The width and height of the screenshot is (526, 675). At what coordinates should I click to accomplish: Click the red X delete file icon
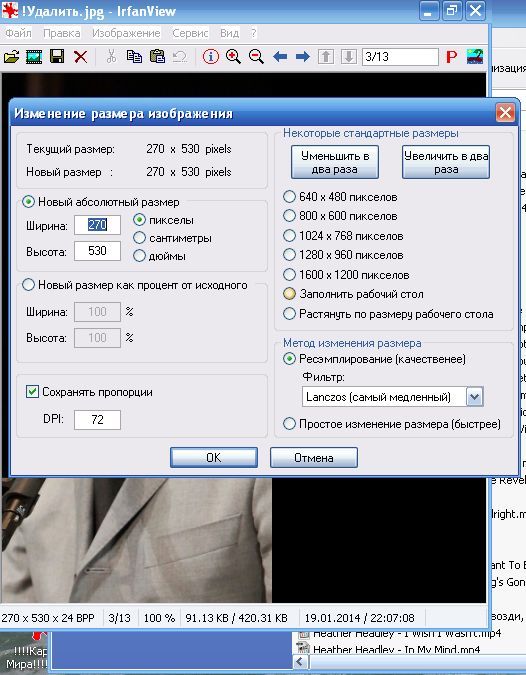[80, 56]
